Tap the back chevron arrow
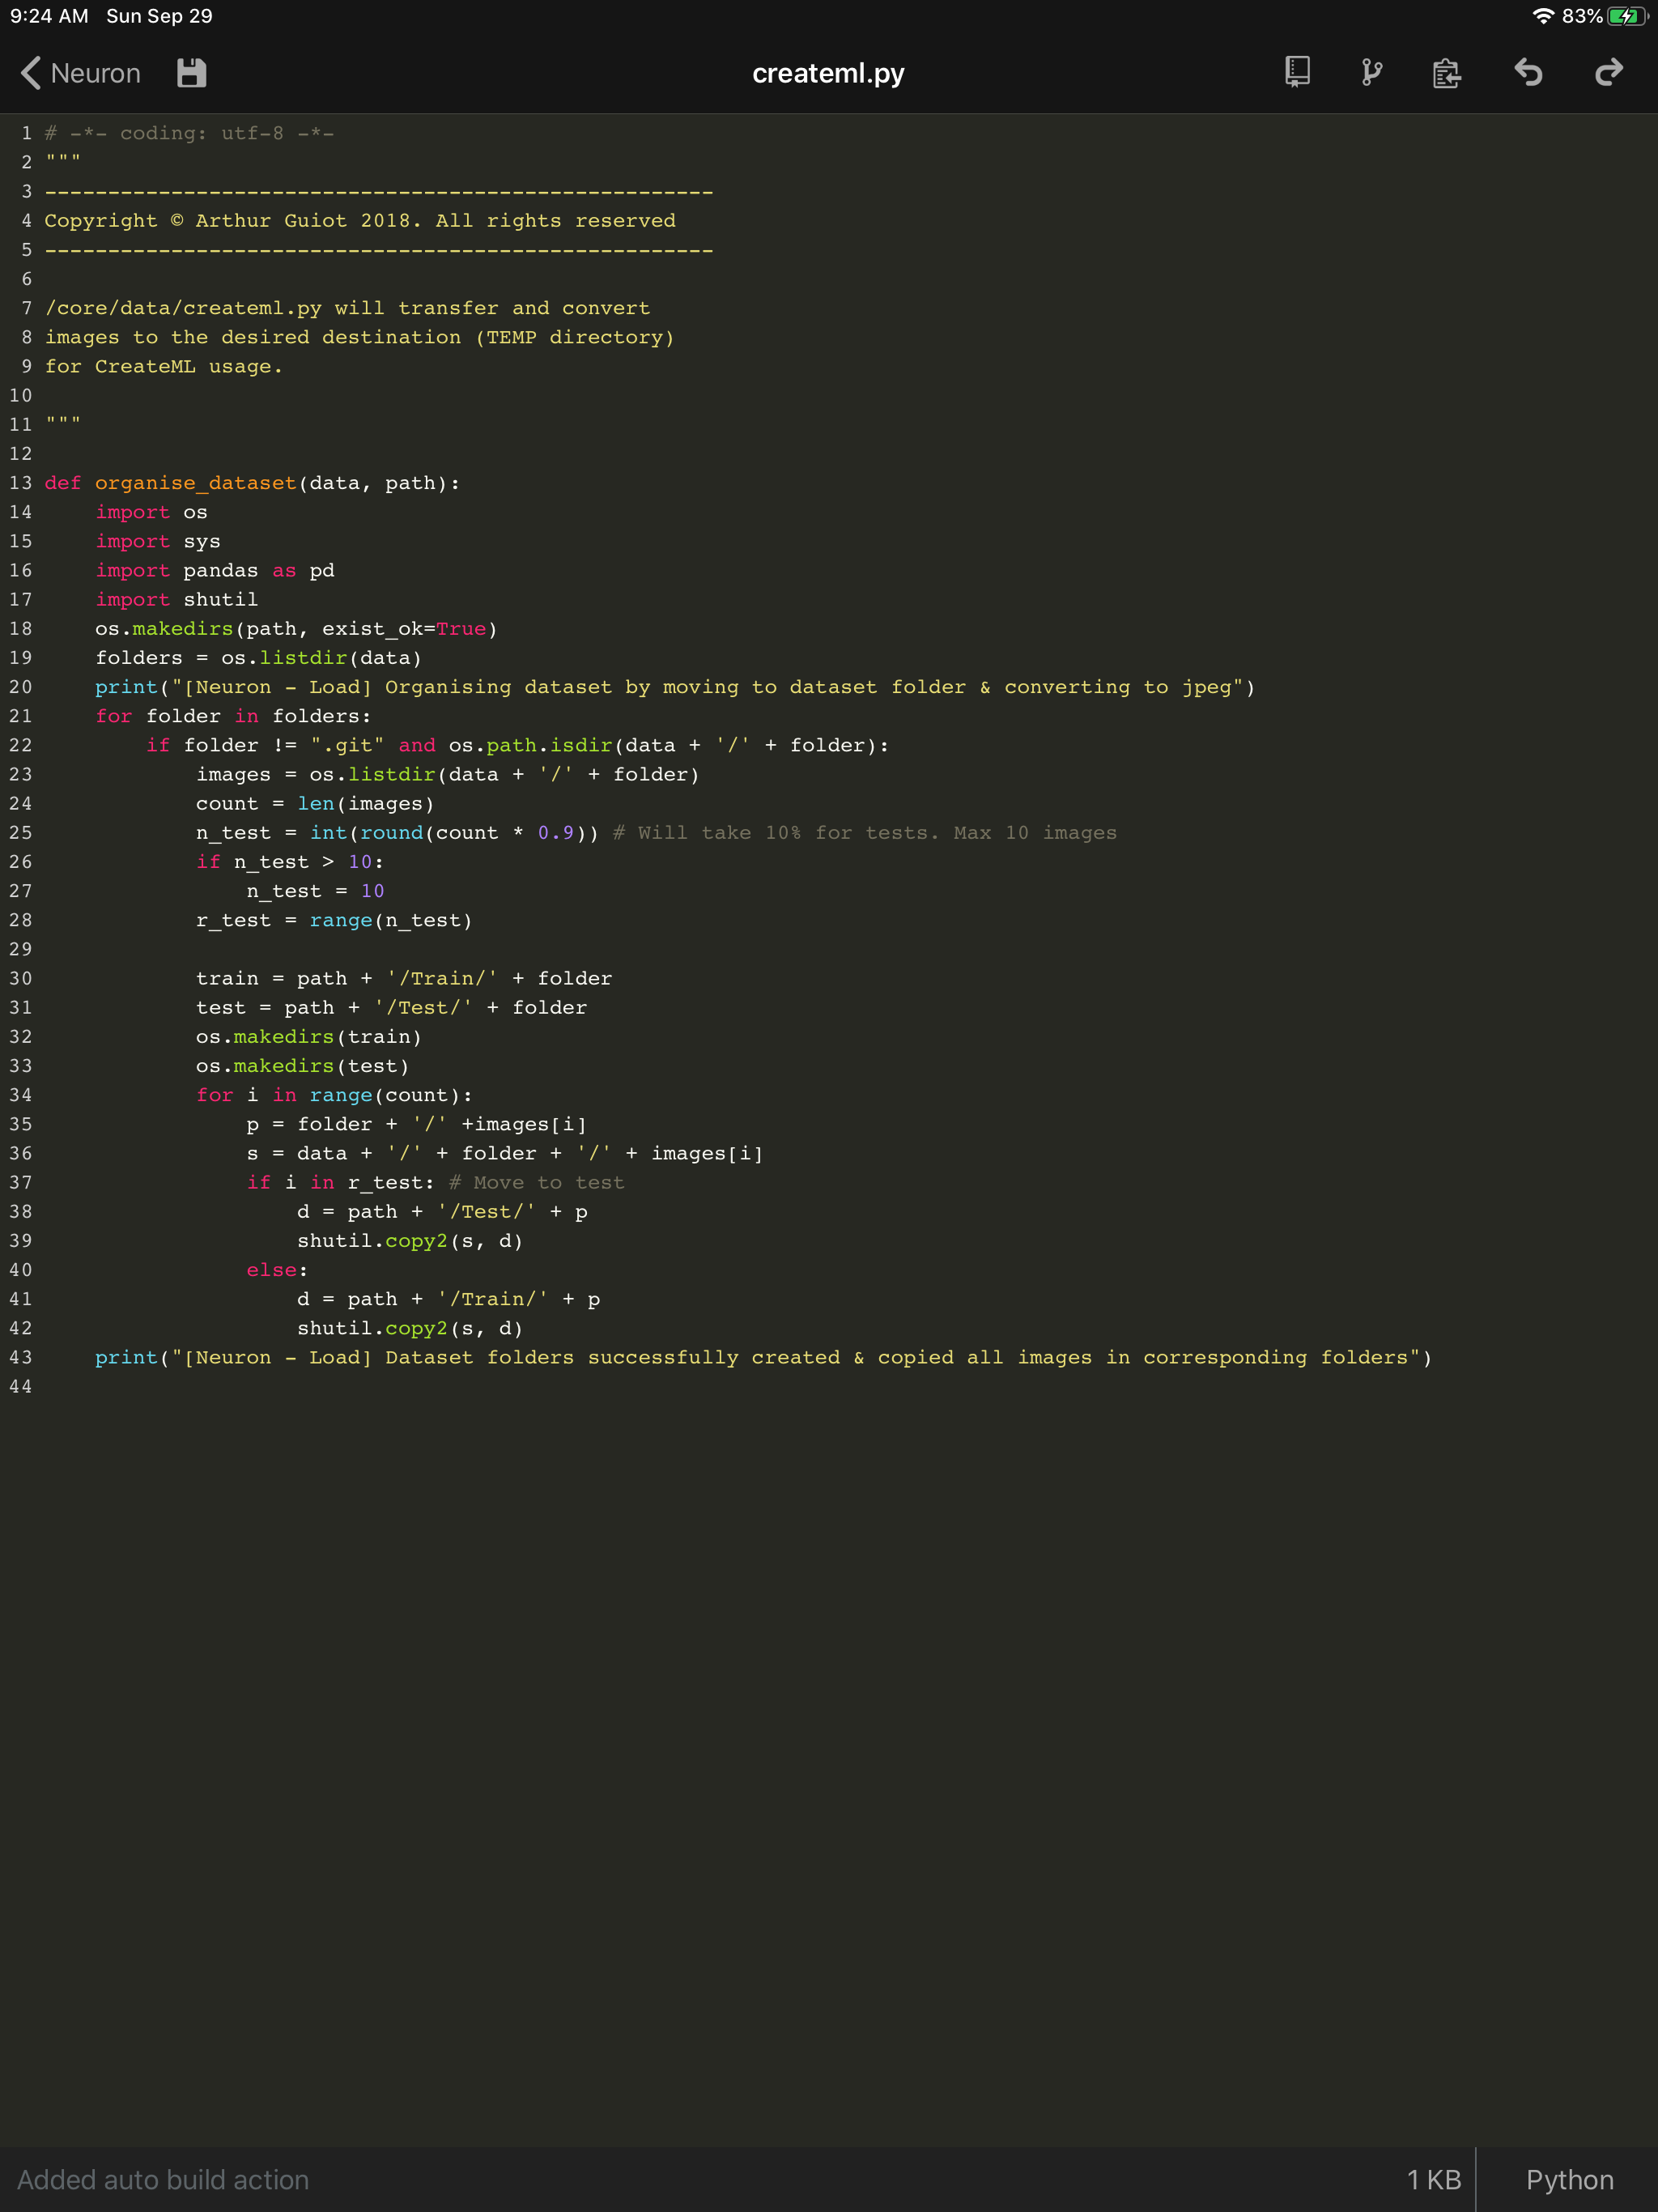The image size is (1658, 2212). [30, 73]
